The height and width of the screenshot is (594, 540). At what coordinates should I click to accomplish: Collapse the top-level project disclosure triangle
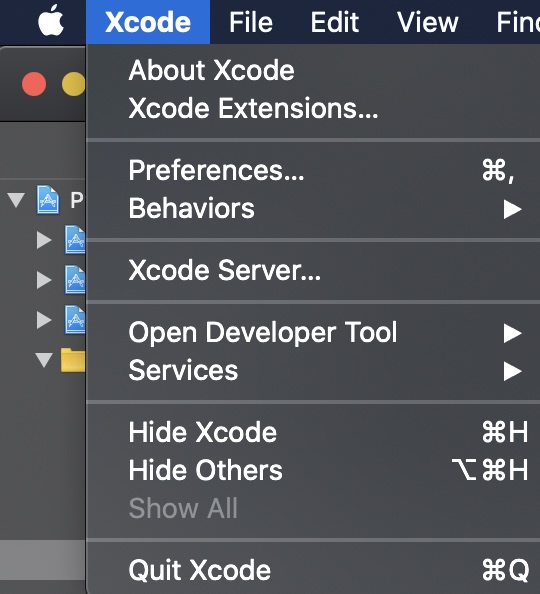coord(16,200)
